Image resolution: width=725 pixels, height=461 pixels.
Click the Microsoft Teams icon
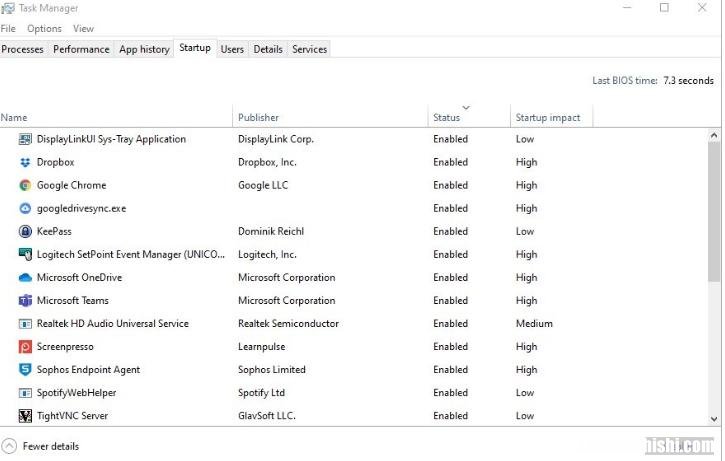pyautogui.click(x=25, y=301)
